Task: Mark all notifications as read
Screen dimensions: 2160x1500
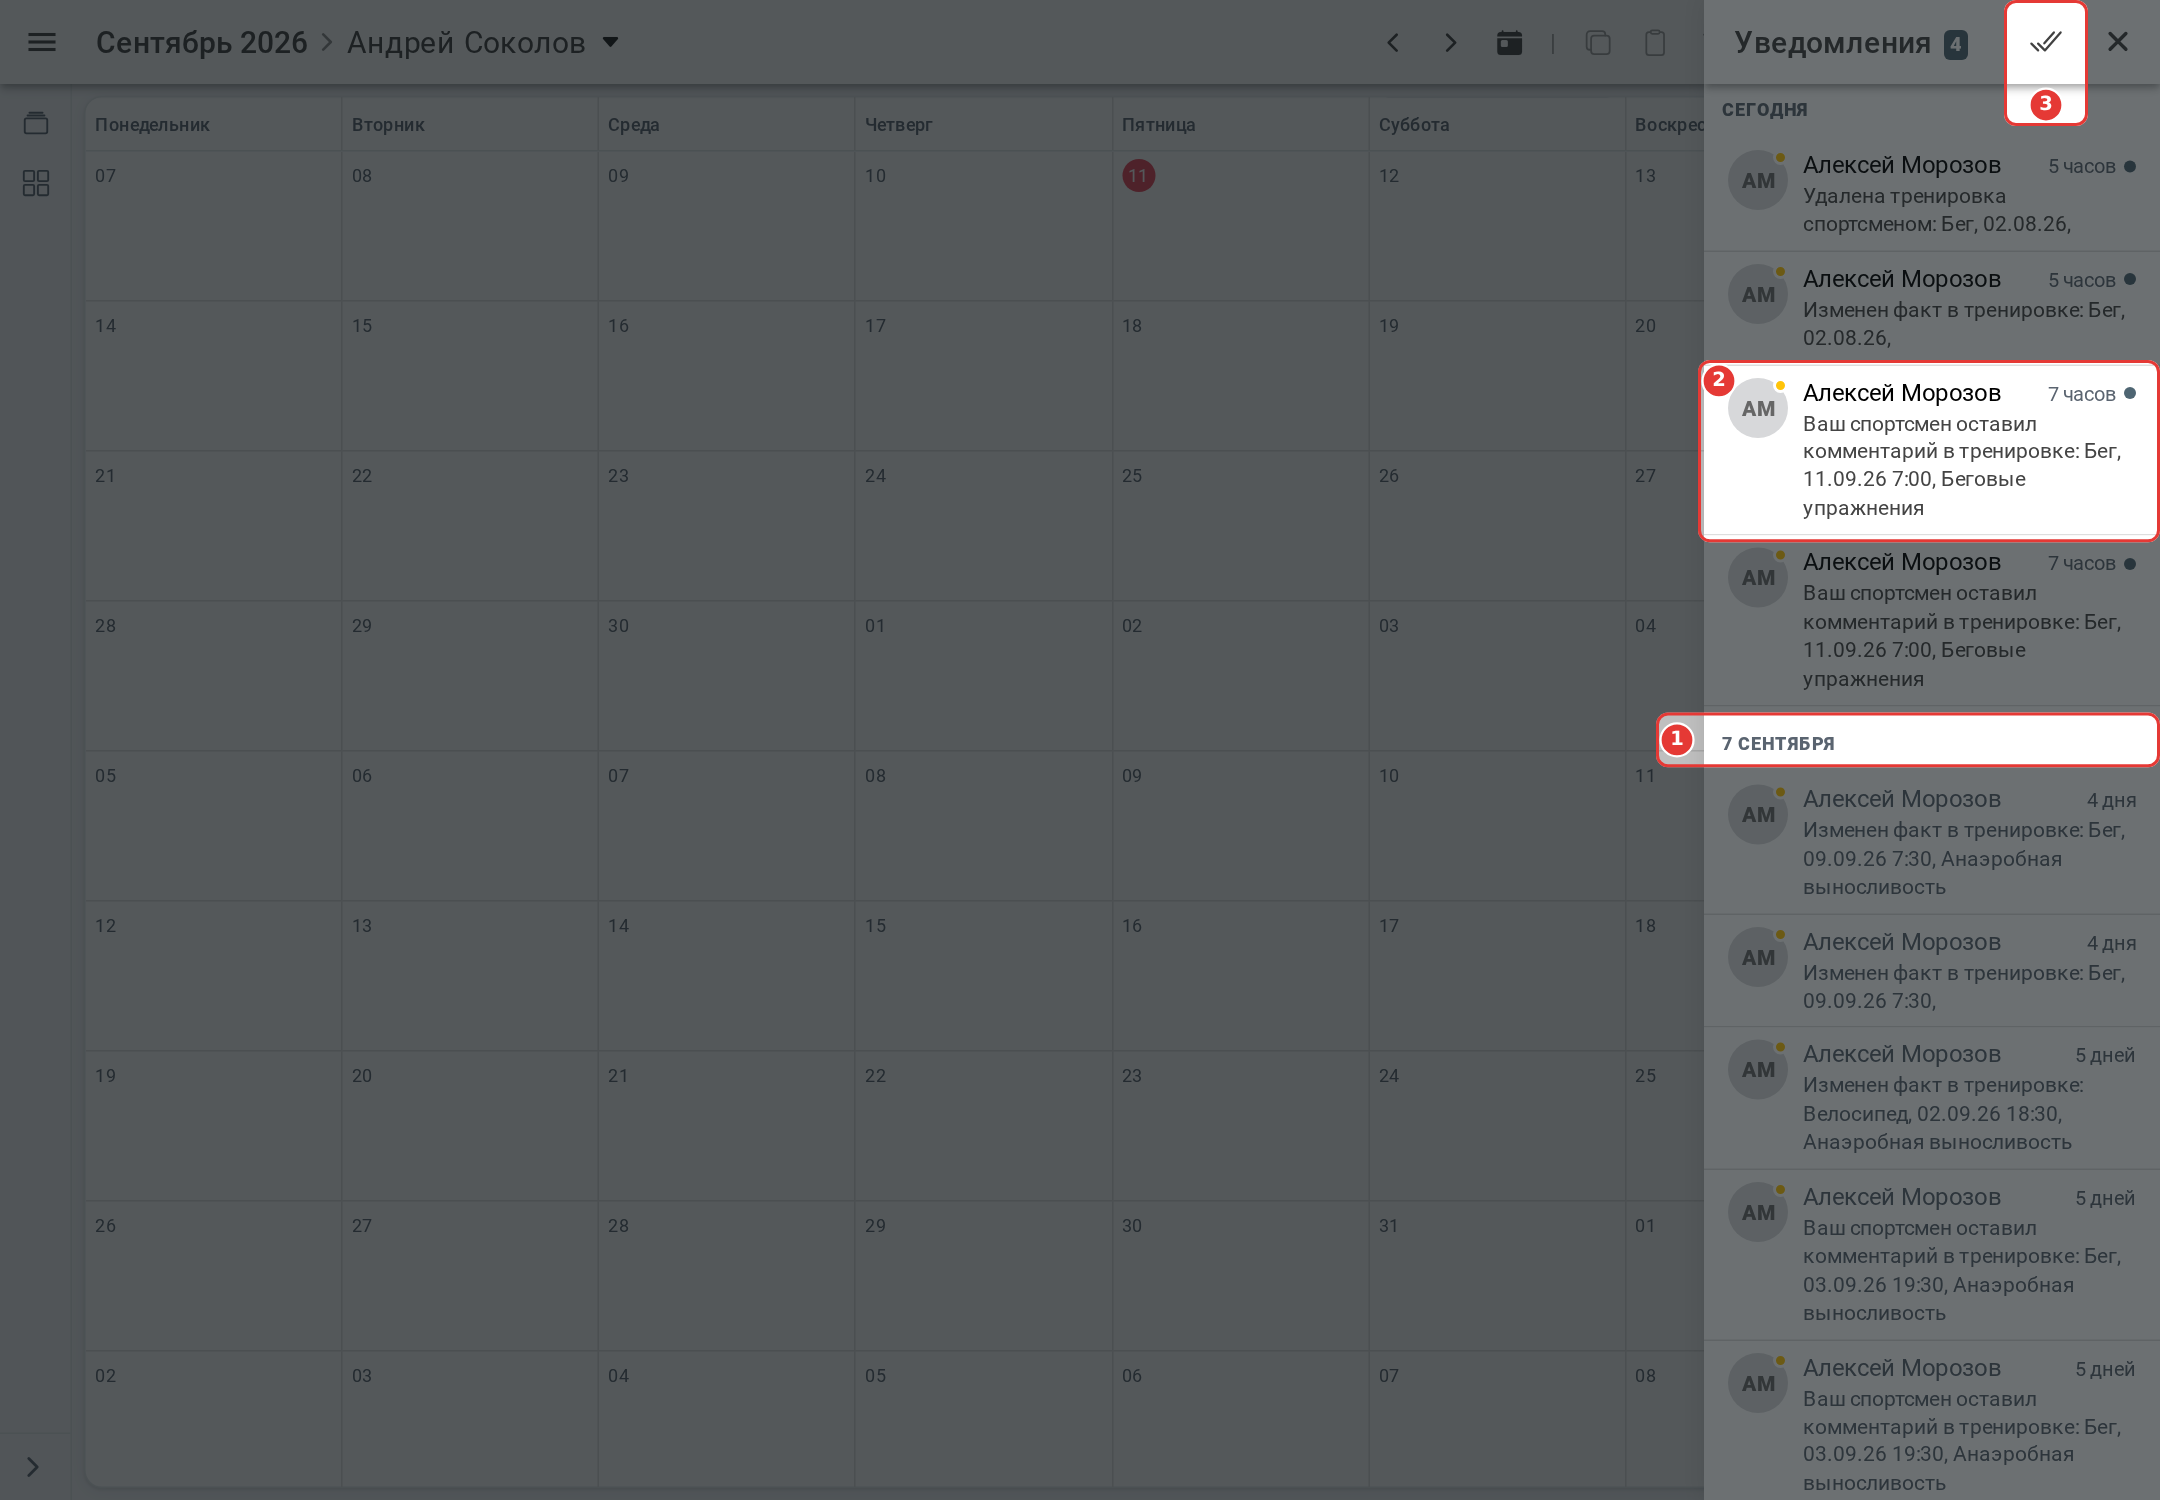Action: (2045, 42)
